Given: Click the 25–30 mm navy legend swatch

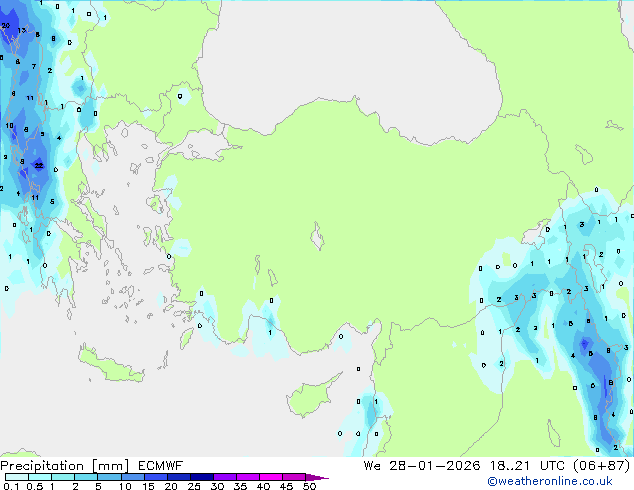Looking at the screenshot, I should [x=201, y=477].
